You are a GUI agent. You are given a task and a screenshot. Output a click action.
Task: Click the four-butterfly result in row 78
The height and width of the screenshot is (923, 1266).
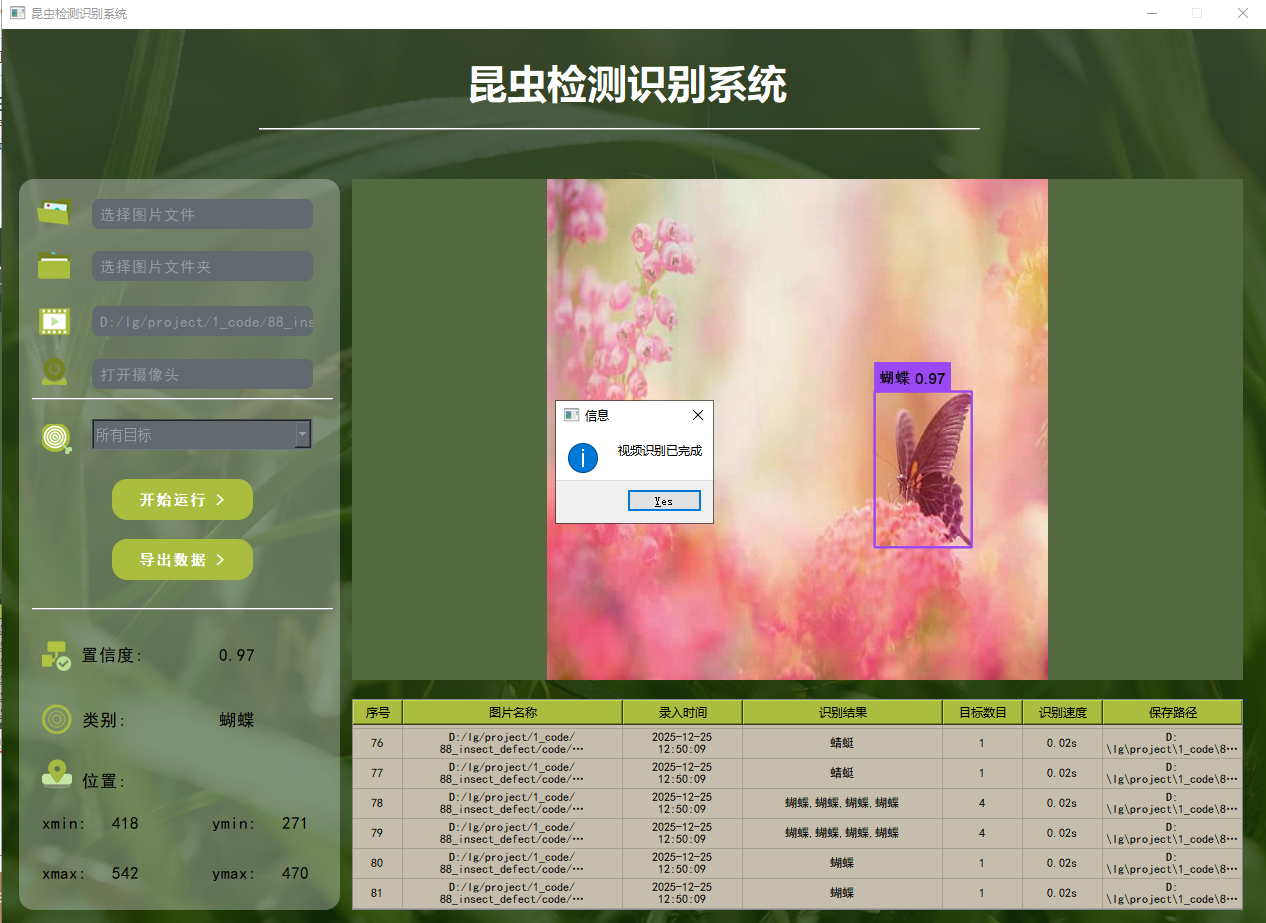click(842, 803)
